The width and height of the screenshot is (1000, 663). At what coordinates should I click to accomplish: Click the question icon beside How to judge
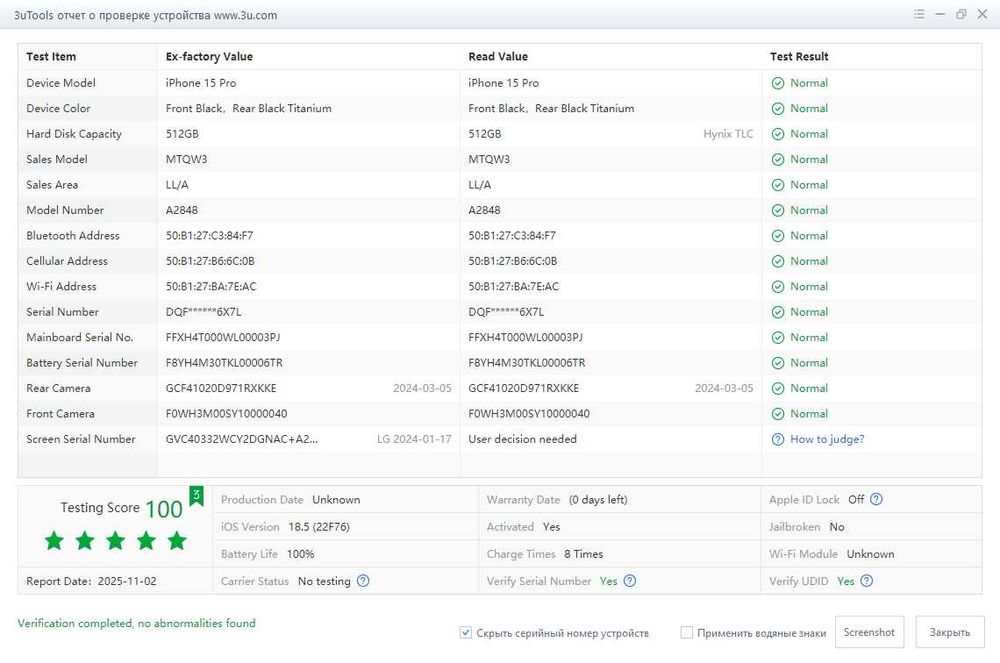tap(777, 439)
